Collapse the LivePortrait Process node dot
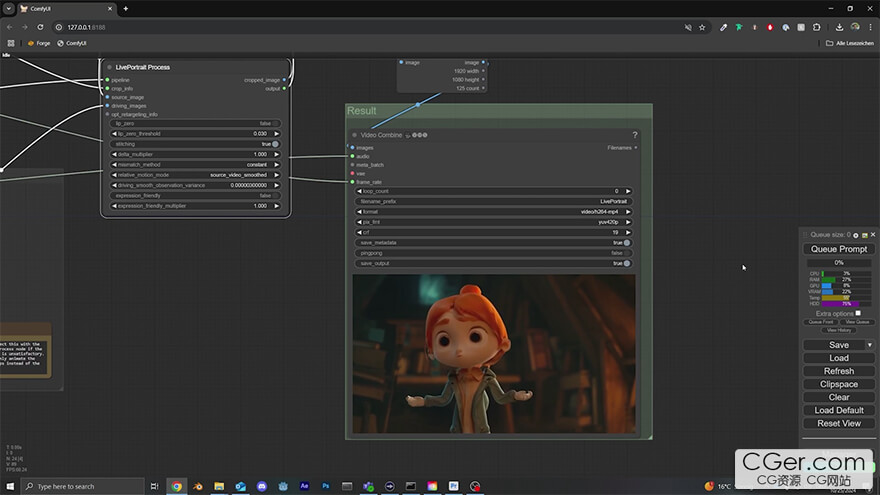 109,67
